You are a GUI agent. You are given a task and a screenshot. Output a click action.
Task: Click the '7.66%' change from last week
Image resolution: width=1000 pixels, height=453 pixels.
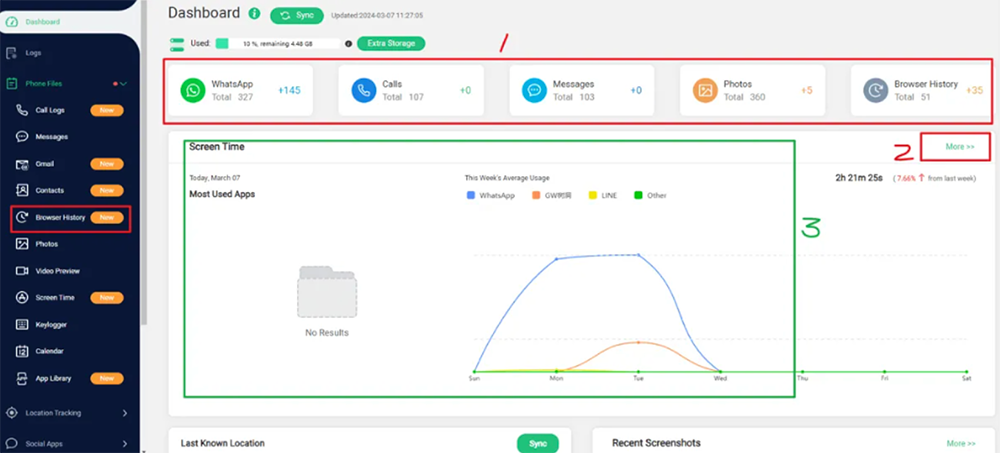click(x=905, y=179)
